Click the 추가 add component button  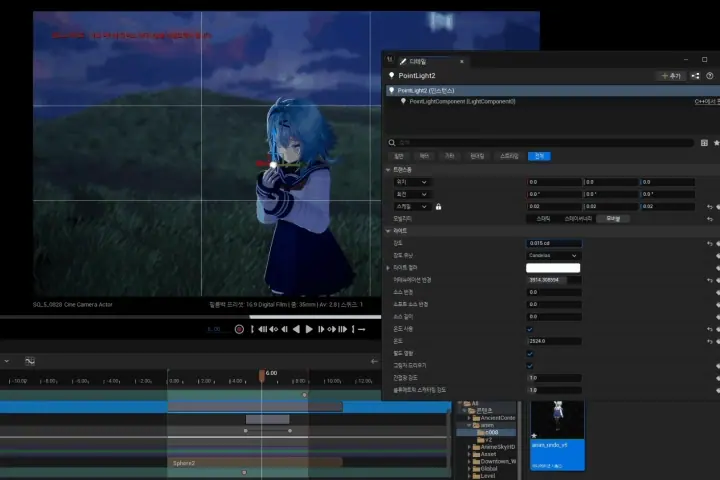tap(671, 76)
